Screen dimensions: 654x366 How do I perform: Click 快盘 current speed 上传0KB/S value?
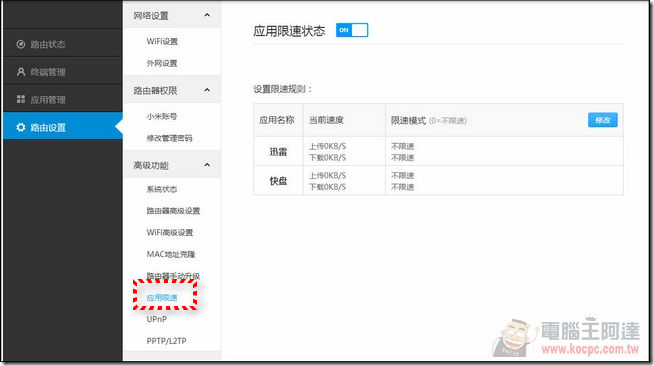point(327,175)
